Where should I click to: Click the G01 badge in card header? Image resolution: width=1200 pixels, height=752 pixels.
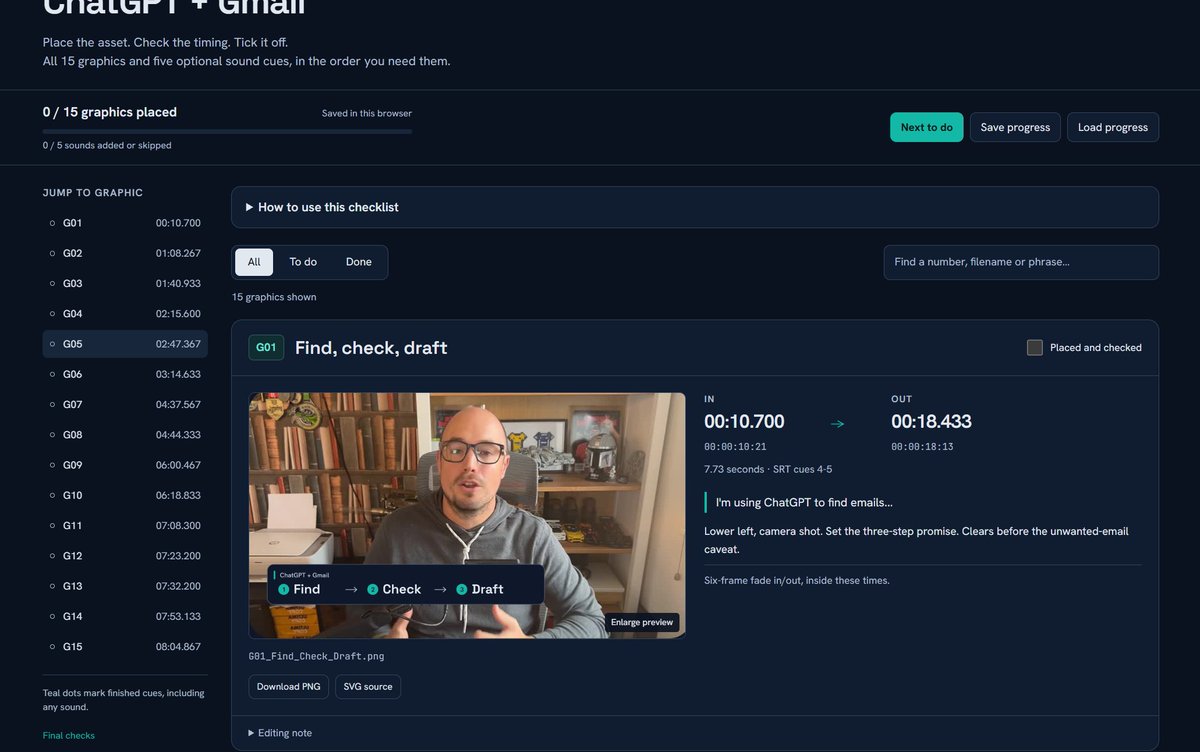[x=266, y=348]
